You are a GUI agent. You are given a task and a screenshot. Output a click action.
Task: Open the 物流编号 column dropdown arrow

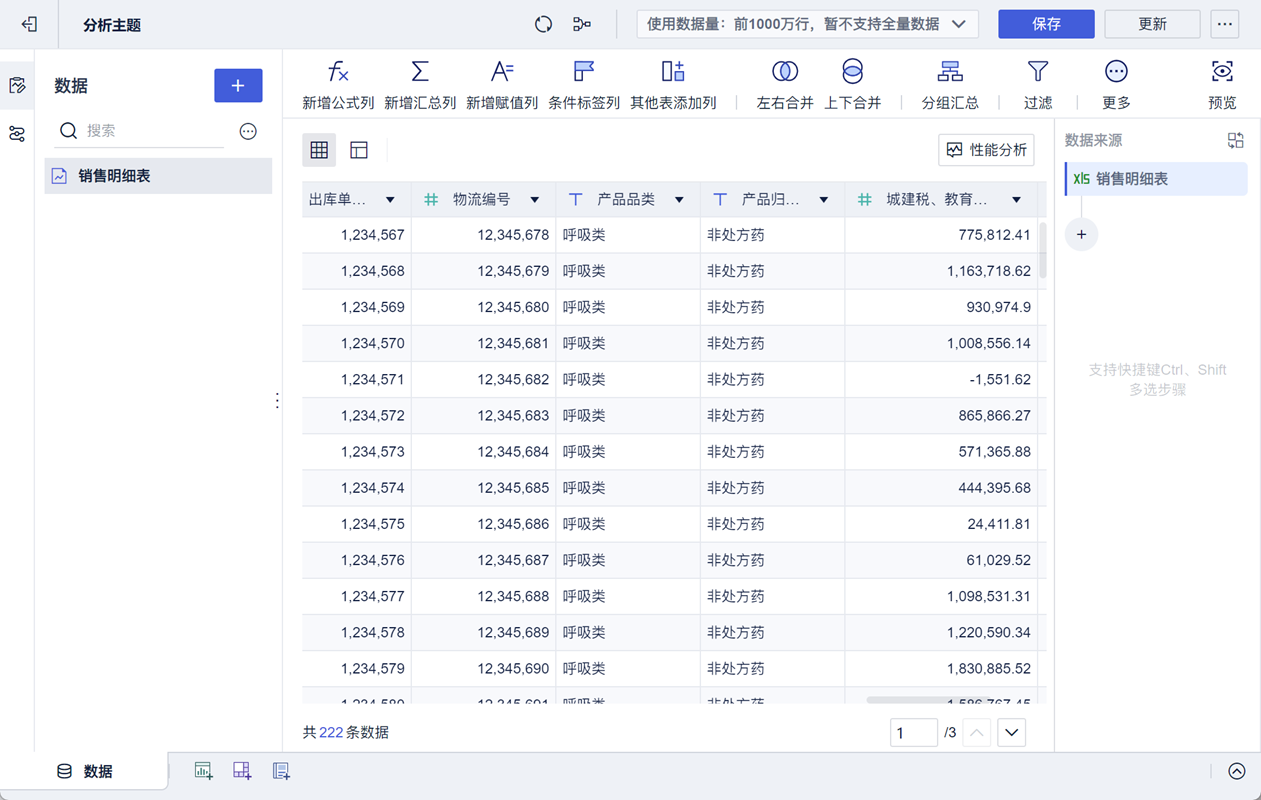click(535, 200)
